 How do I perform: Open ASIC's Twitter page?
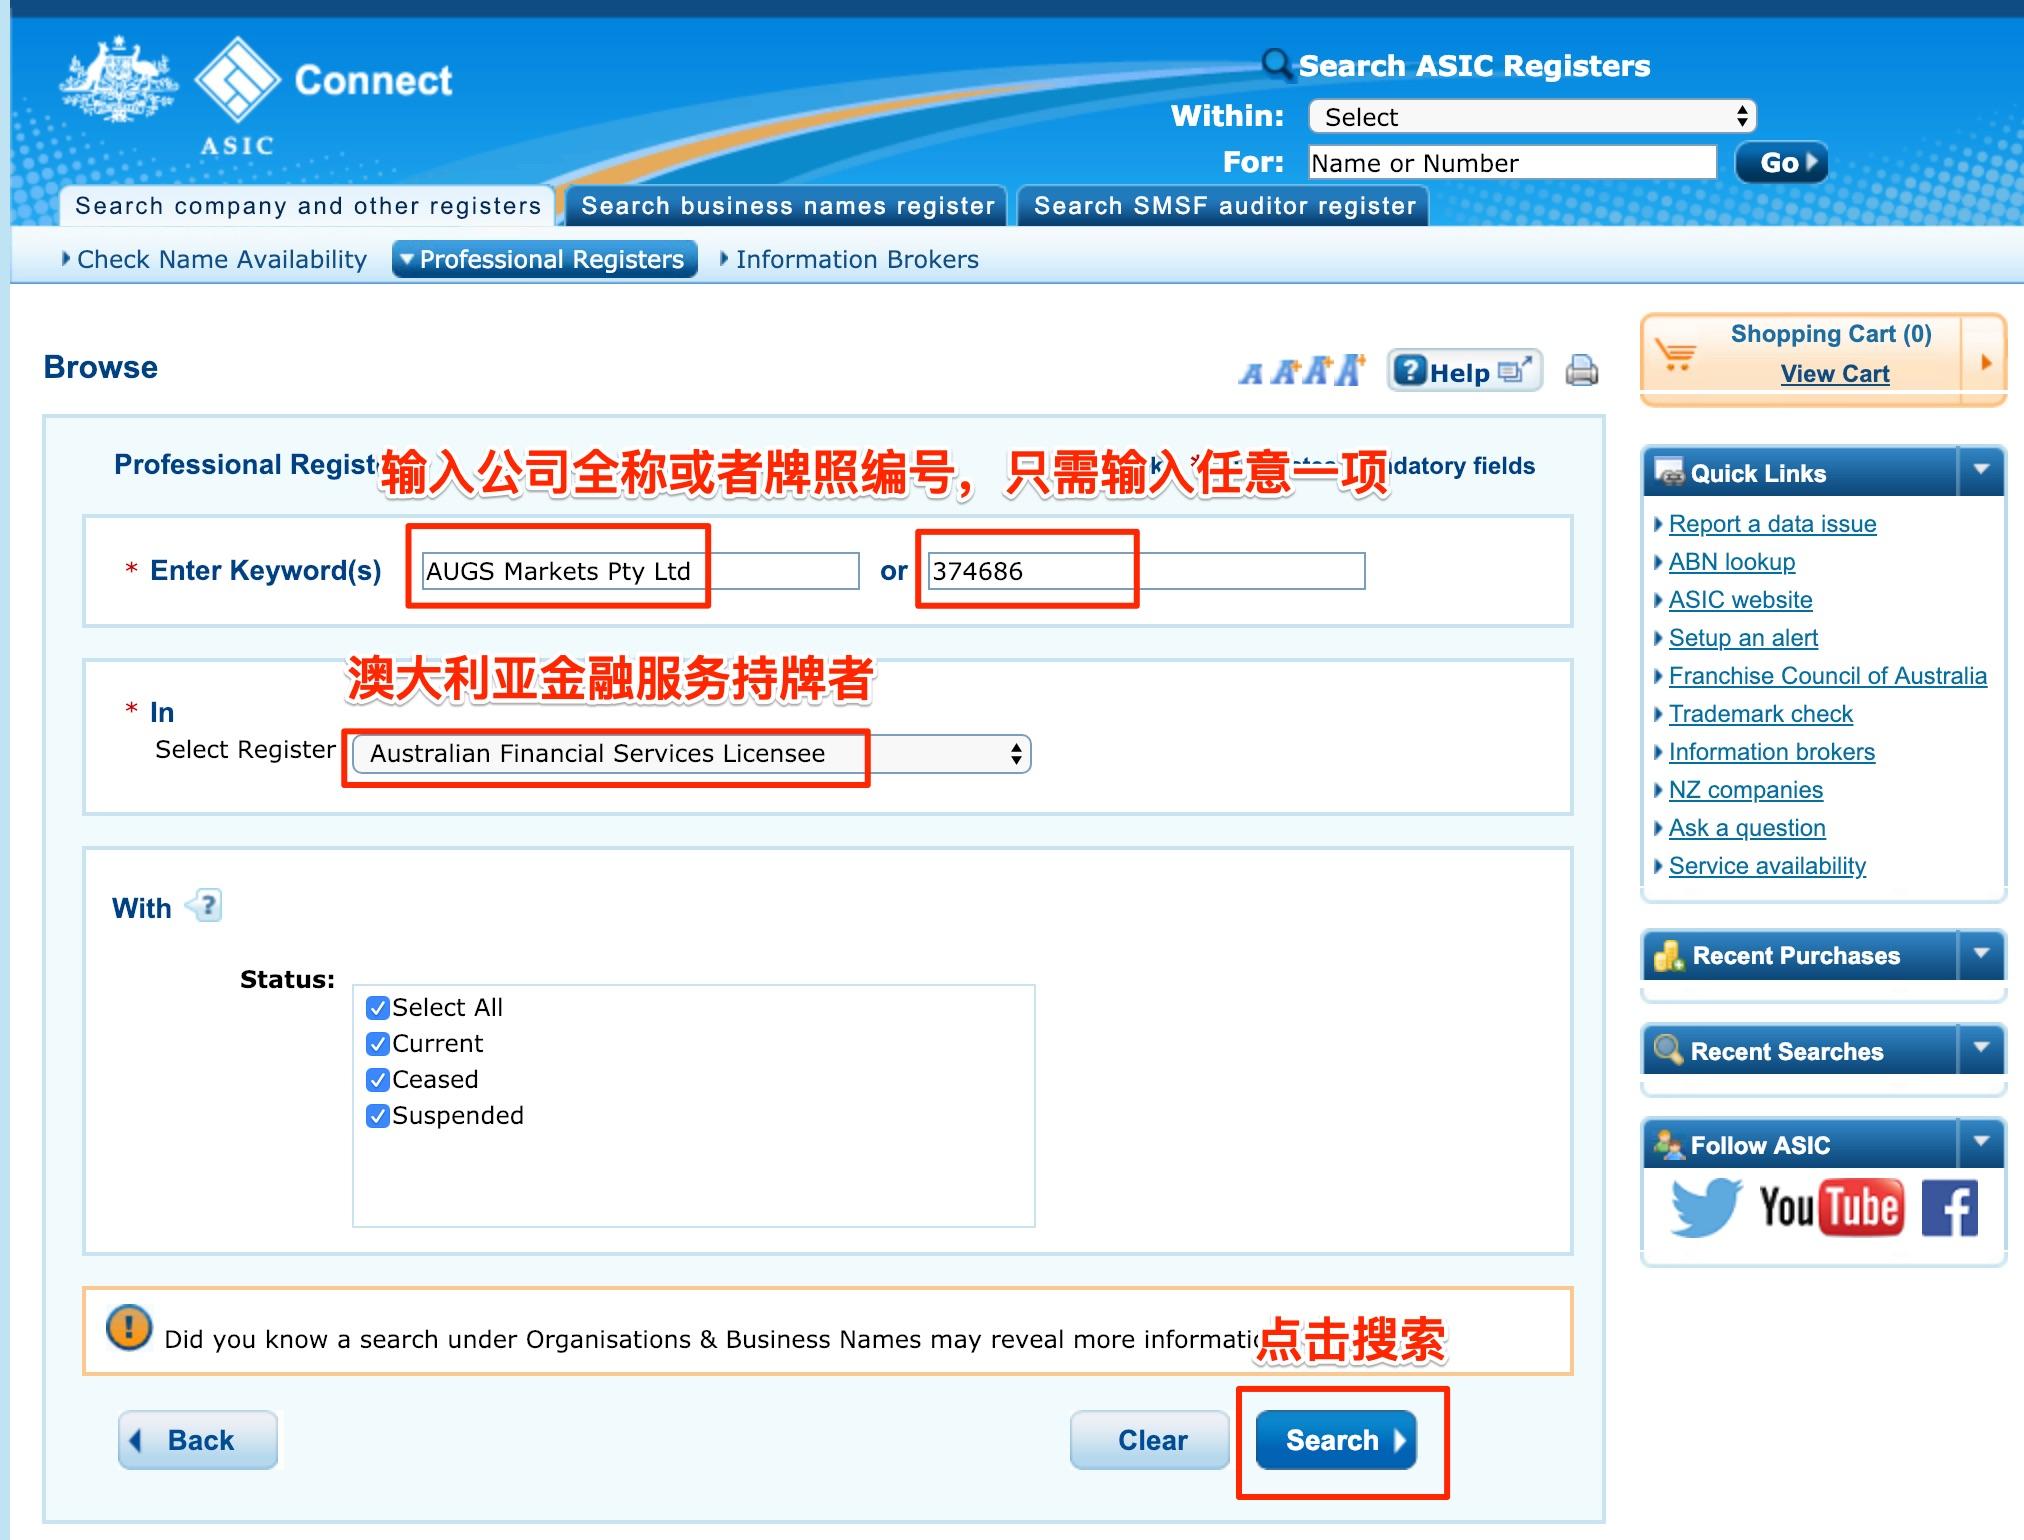pyautogui.click(x=1705, y=1206)
